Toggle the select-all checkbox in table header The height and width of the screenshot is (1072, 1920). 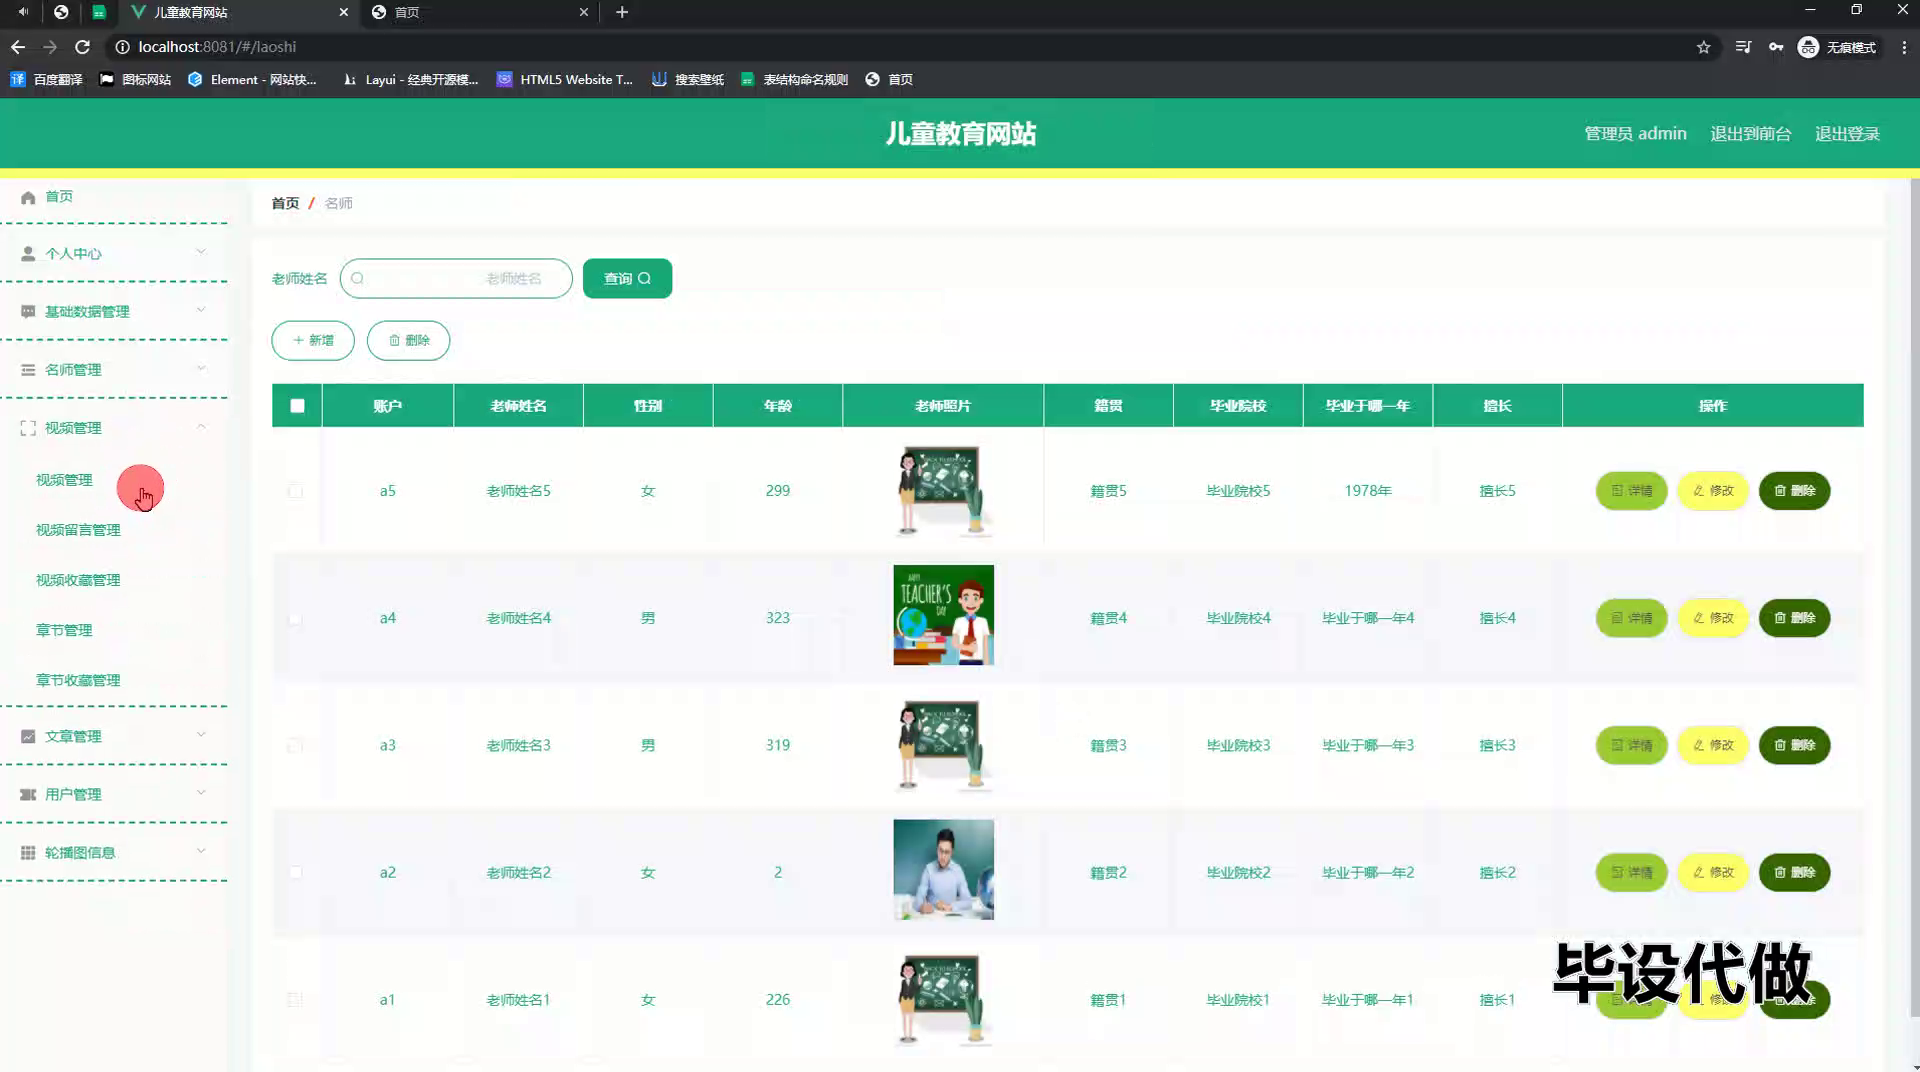(x=295, y=405)
